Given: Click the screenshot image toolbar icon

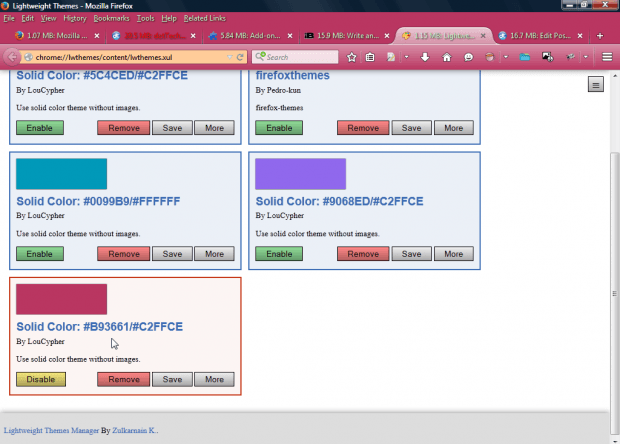Looking at the screenshot, I should (x=548, y=57).
